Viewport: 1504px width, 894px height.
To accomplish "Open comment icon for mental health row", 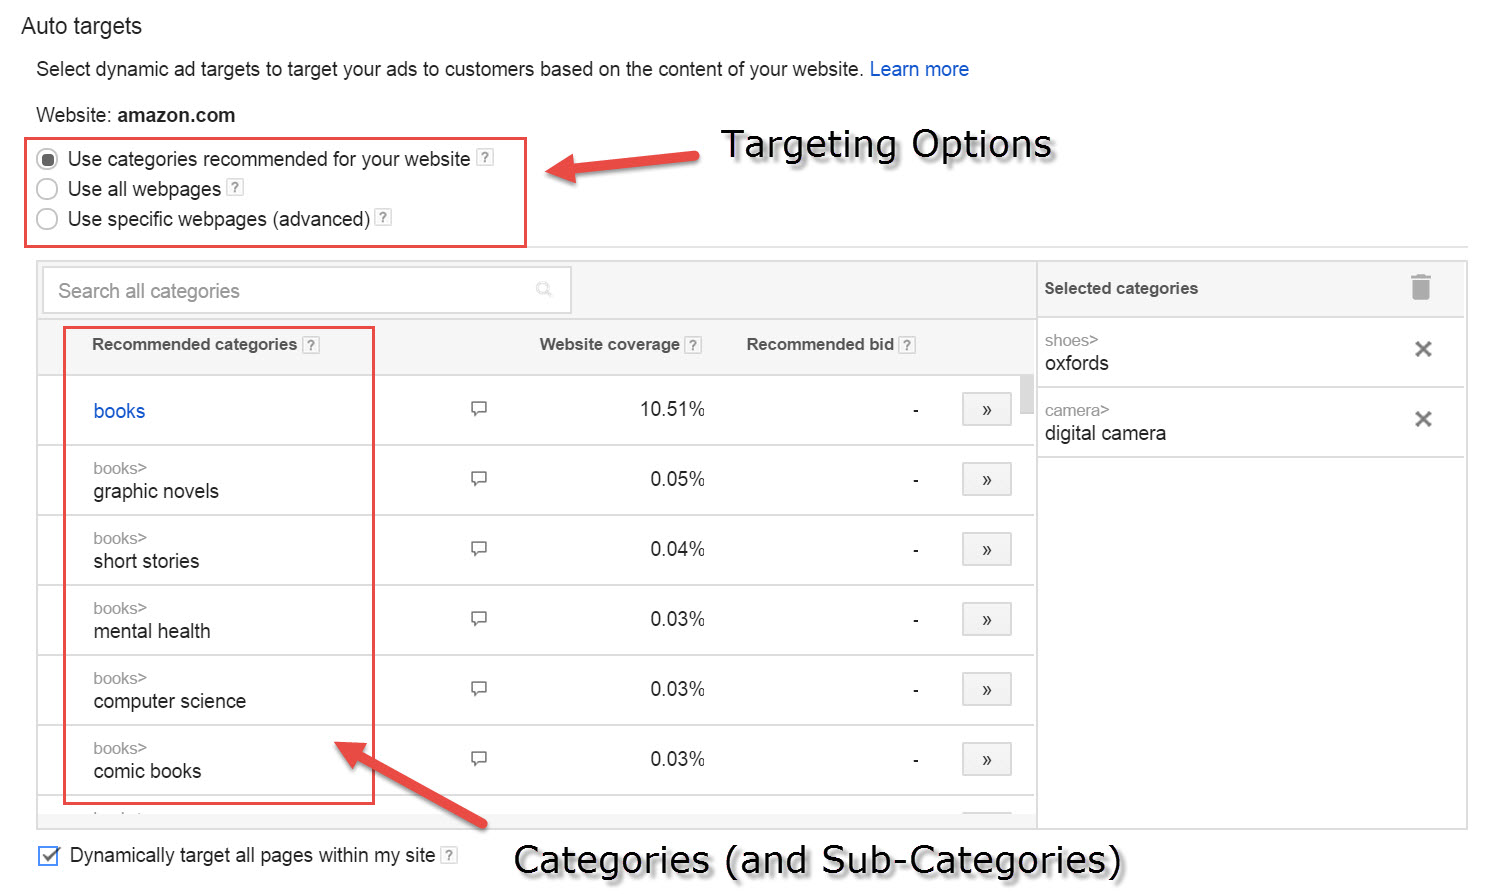I will coord(479,618).
